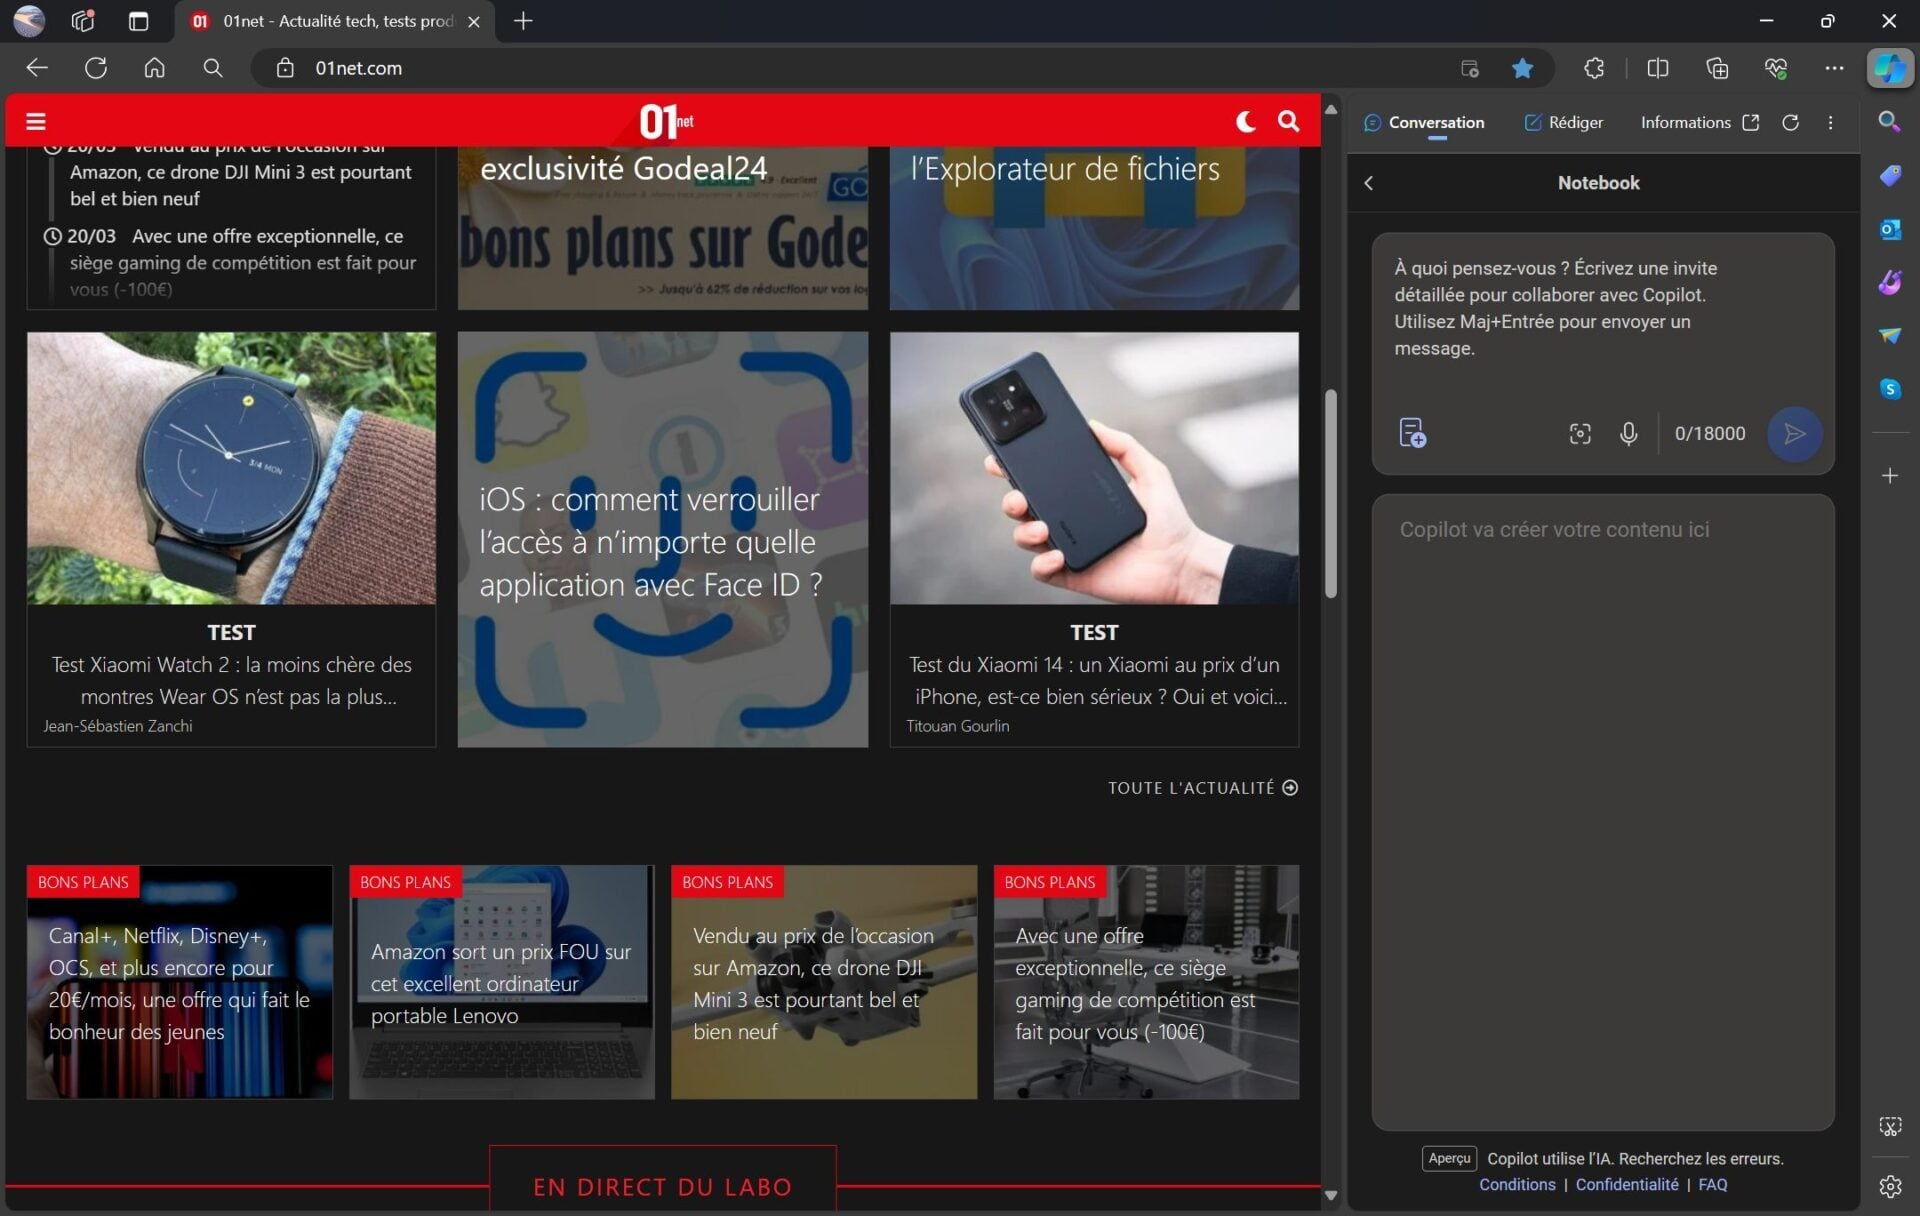Screen dimensions: 1920x1216
Task: Click the notebook attach file icon
Action: 1411,433
